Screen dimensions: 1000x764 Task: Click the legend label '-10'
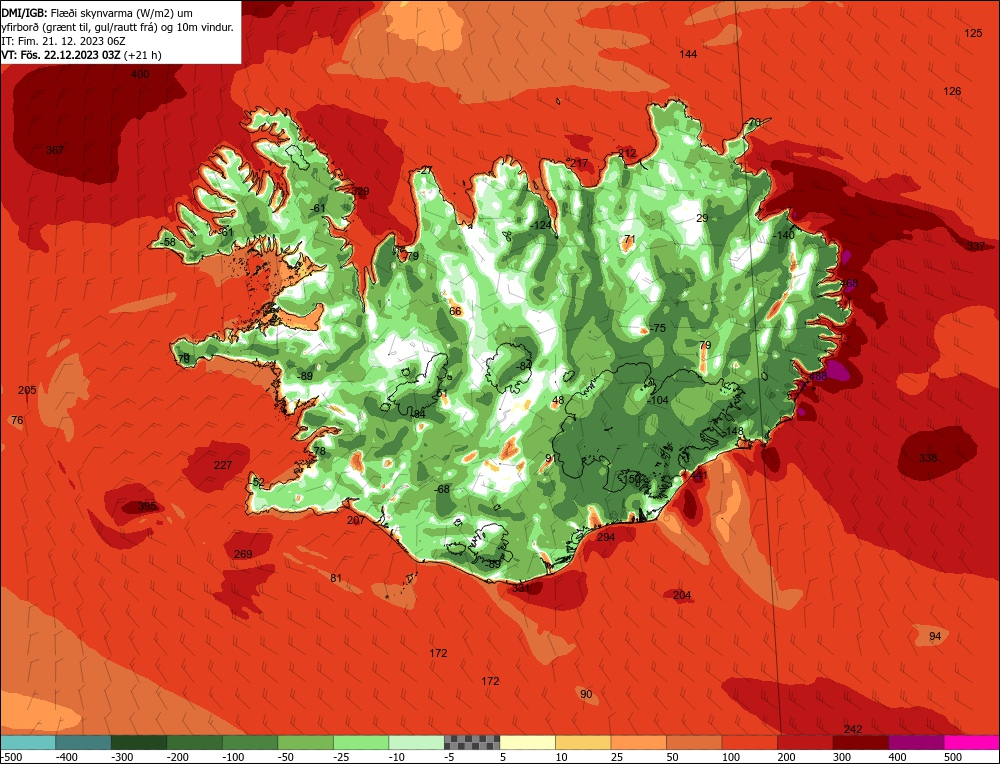coord(397,757)
